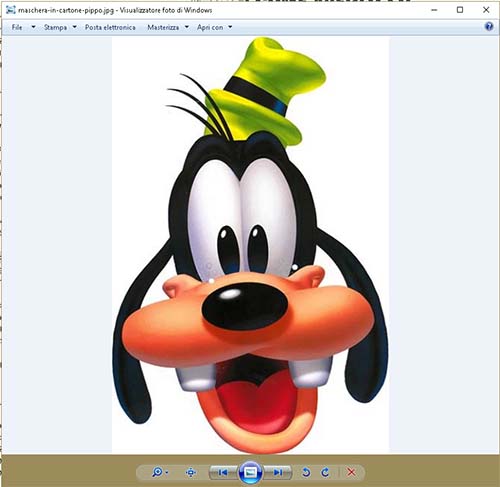Delete the photo with the red X
Viewport: 500px width, 487px height.
tap(351, 472)
